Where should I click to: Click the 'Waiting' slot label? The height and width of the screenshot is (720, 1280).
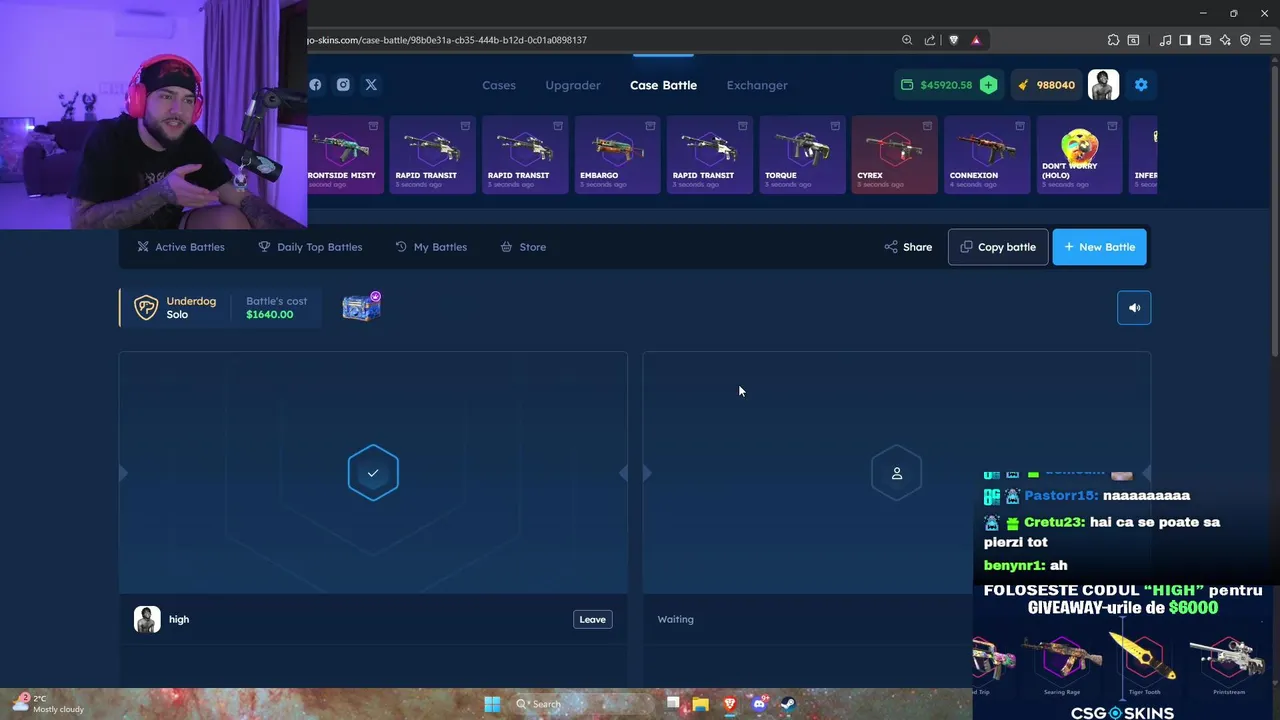(675, 619)
